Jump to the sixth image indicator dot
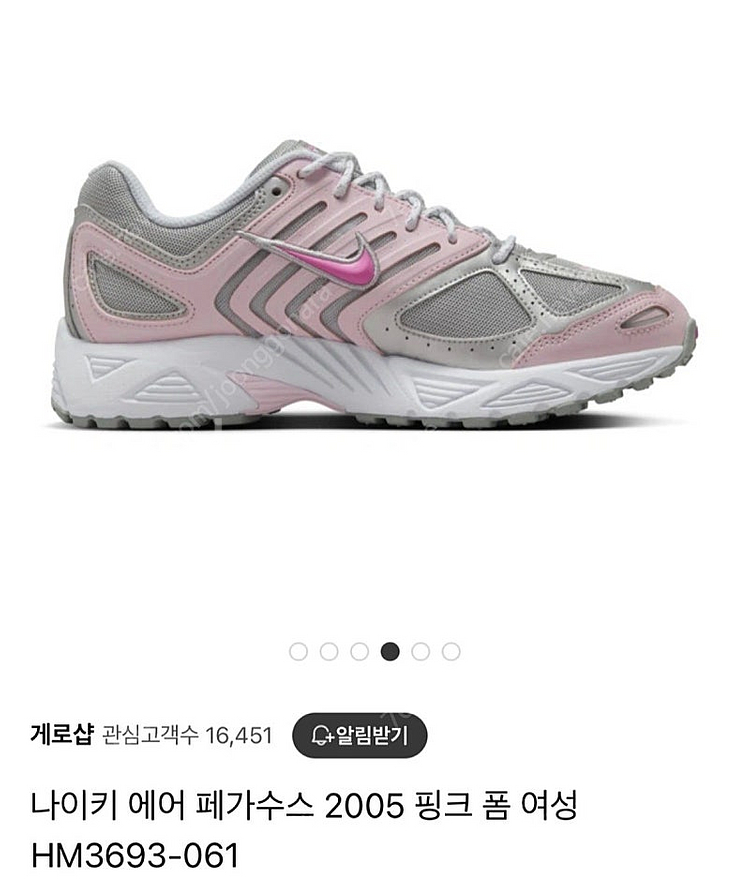This screenshot has height=893, width=750. point(451,651)
